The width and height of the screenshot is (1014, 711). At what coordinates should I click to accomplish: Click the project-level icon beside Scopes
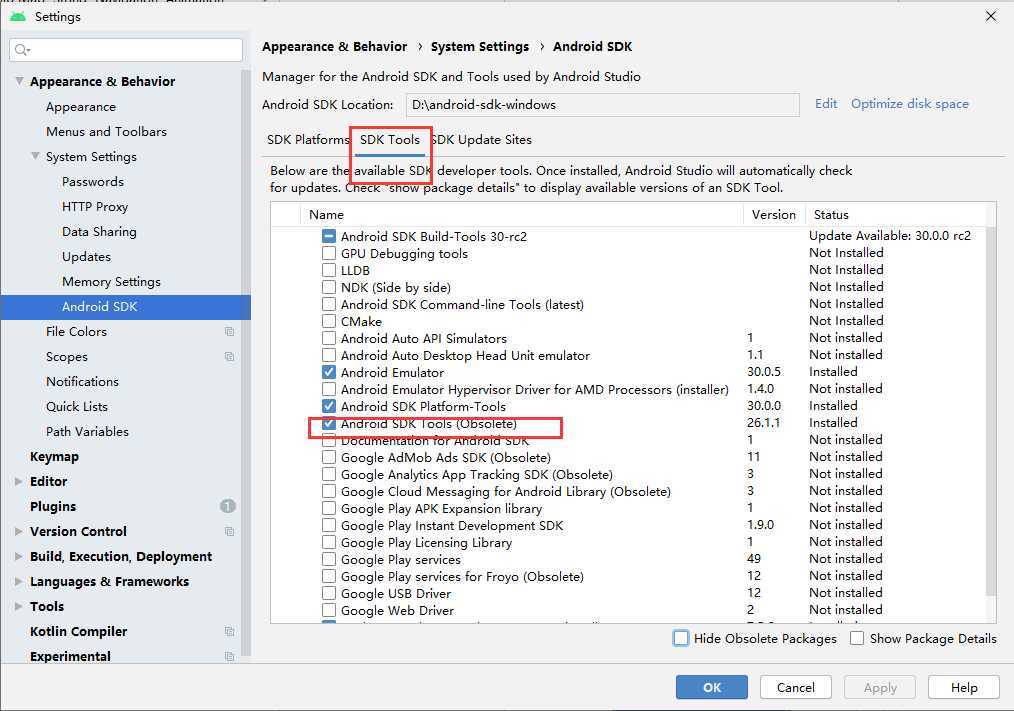[x=229, y=356]
